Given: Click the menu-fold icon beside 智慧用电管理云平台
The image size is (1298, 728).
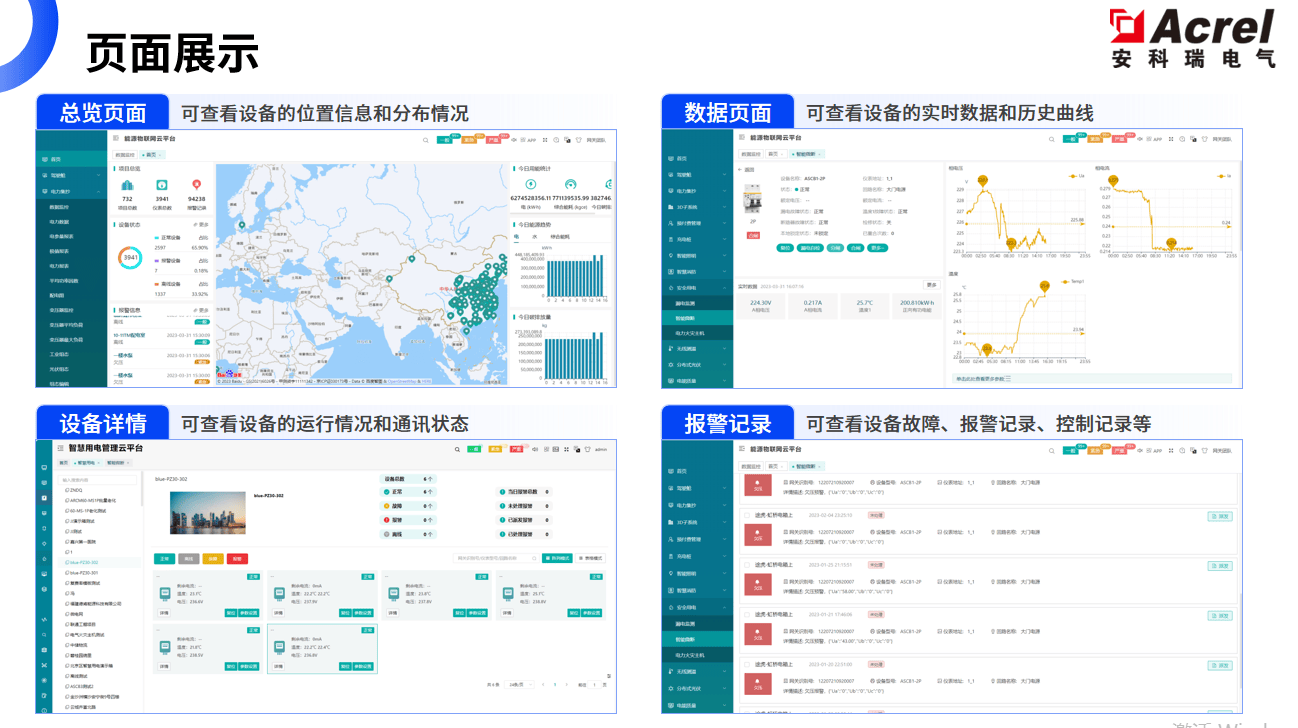Looking at the screenshot, I should 60,449.
